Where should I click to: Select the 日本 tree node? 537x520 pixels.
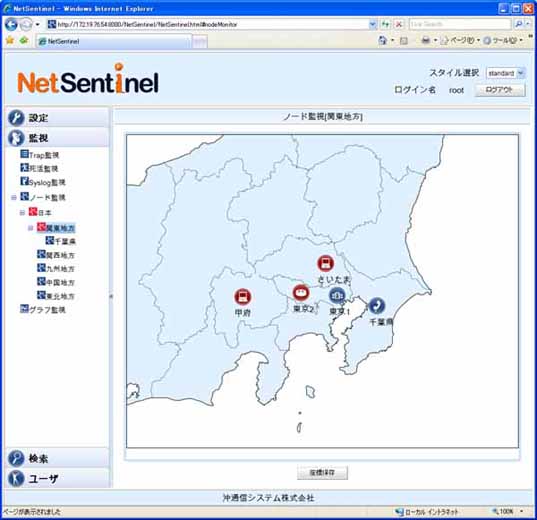40,212
